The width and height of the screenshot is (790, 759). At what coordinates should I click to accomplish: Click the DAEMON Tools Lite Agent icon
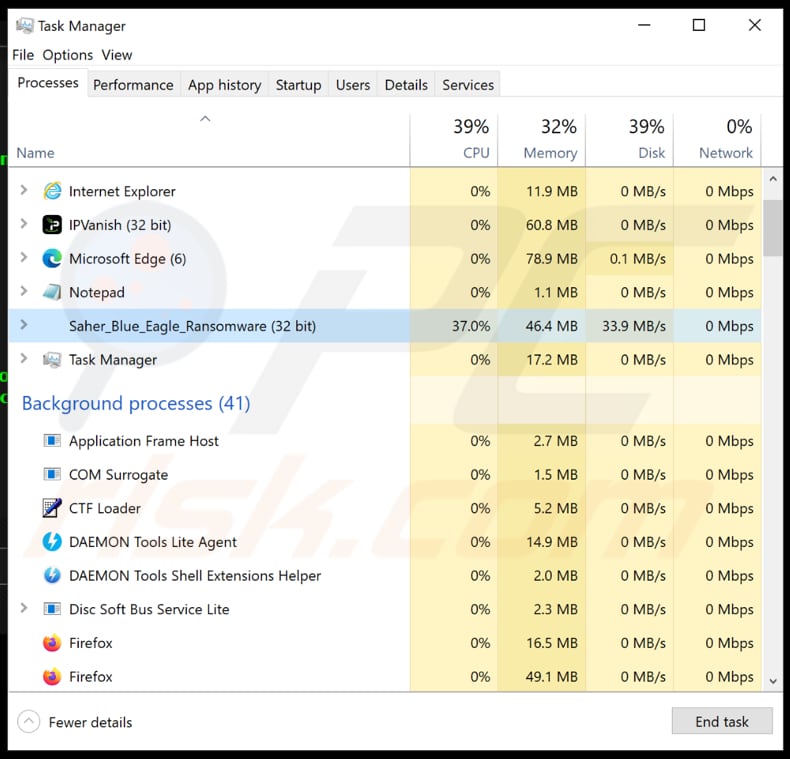tap(52, 542)
